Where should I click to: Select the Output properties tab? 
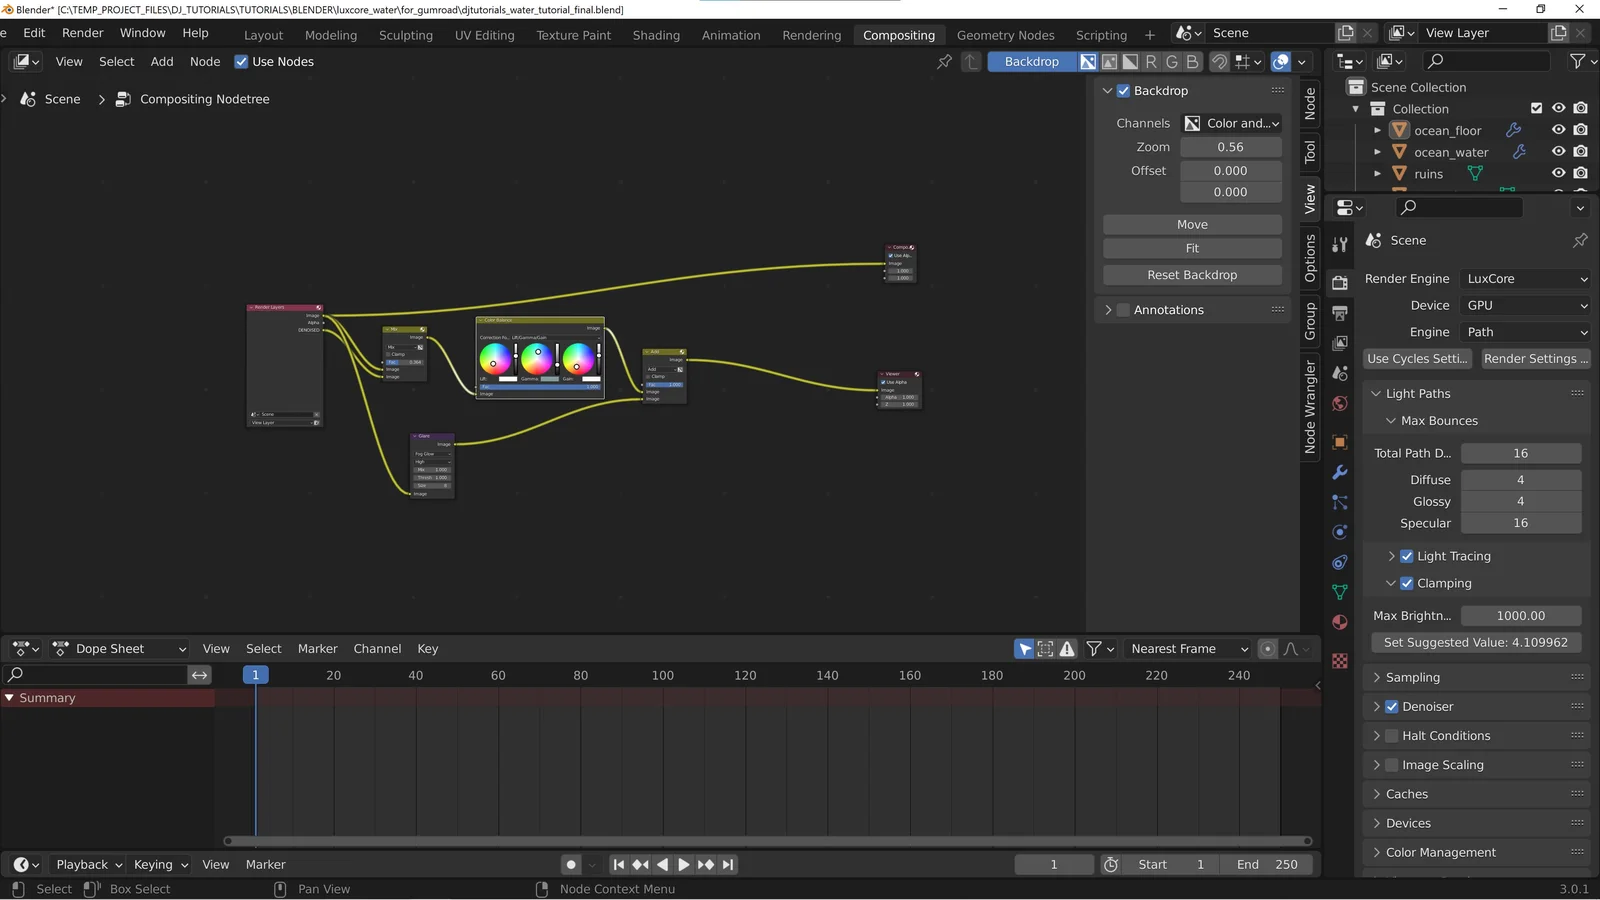click(1339, 313)
